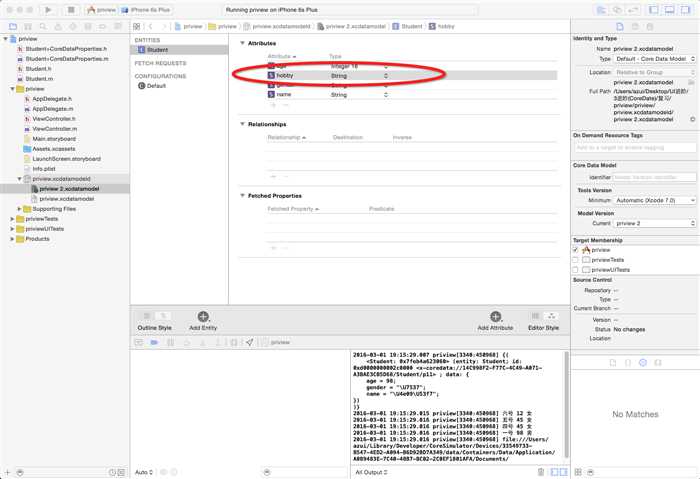Click the On Demand Resource Tags field
The width and height of the screenshot is (700, 479).
coord(635,147)
